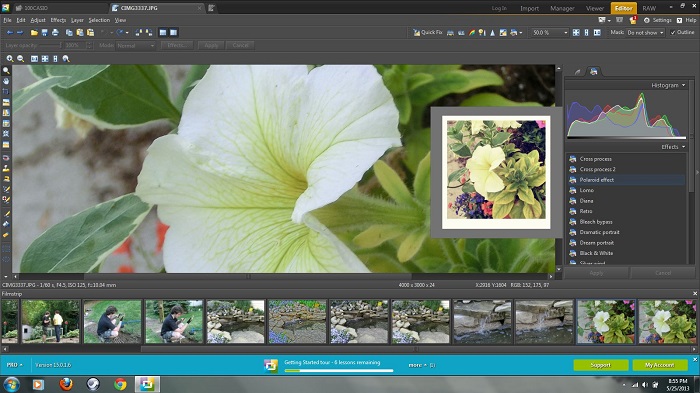Select the Fill bucket tool in the toolbox
Screen dimensions: 700x393
6,224
